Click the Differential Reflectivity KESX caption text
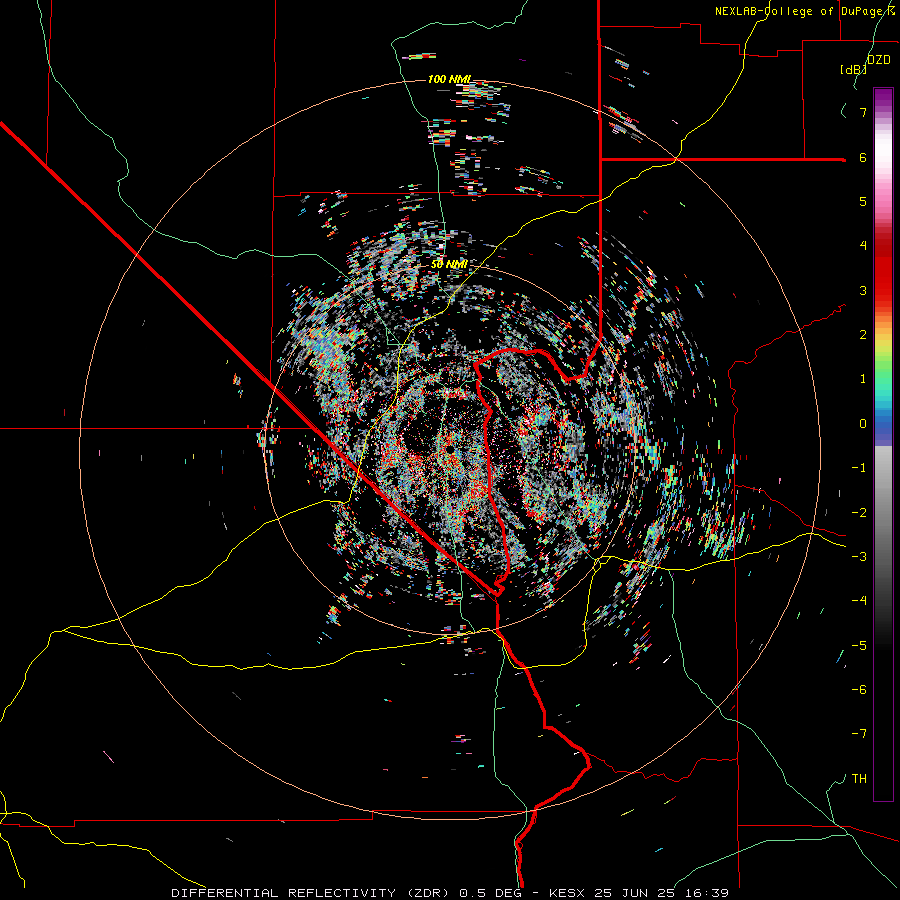900x900 pixels. coord(450,893)
